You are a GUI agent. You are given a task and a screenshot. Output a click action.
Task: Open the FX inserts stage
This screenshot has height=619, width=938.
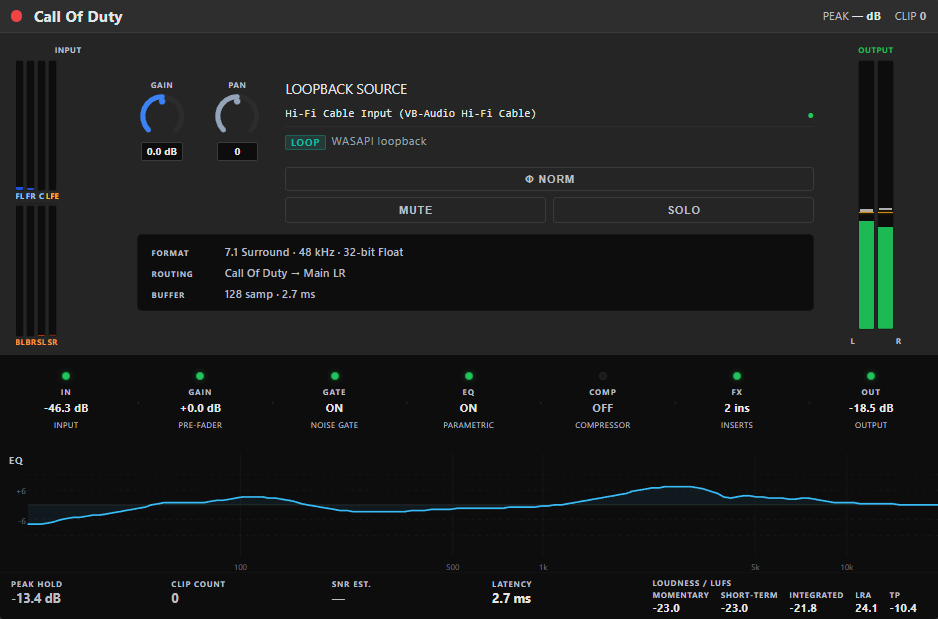pyautogui.click(x=736, y=400)
